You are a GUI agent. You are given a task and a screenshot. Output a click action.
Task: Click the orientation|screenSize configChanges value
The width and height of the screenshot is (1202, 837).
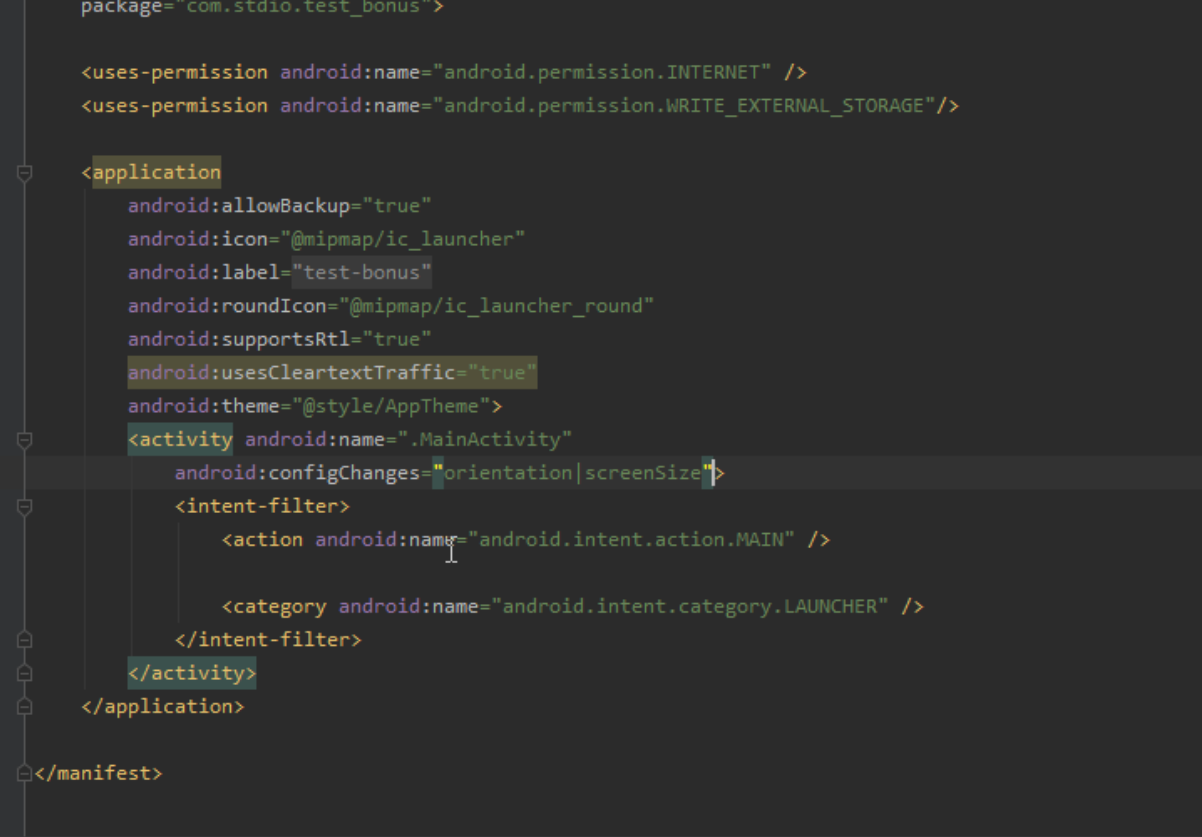click(x=573, y=473)
